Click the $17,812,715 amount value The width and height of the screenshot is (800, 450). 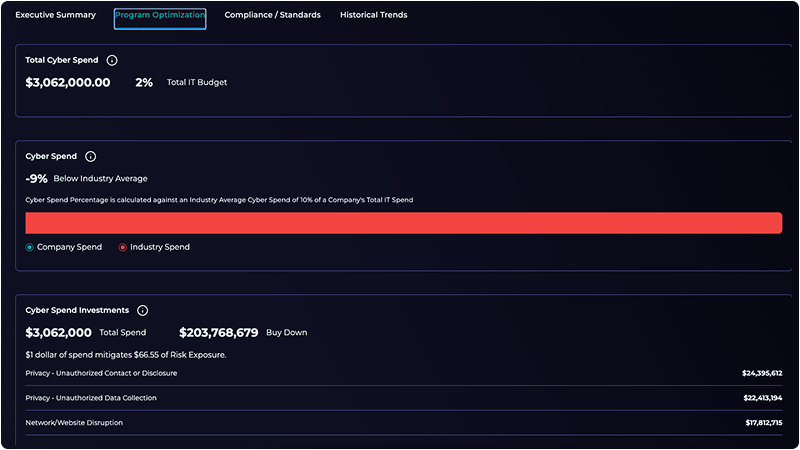[762, 423]
